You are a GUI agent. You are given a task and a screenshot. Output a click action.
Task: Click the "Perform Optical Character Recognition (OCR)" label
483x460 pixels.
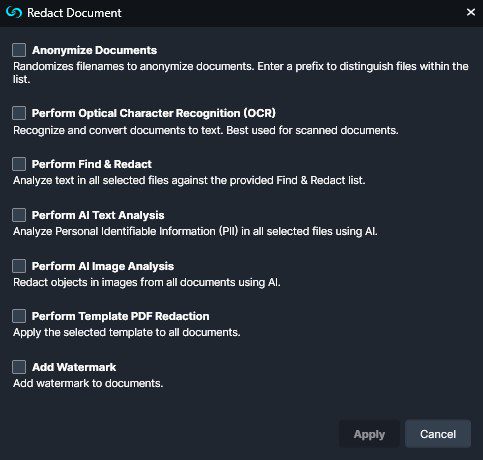tap(154, 113)
